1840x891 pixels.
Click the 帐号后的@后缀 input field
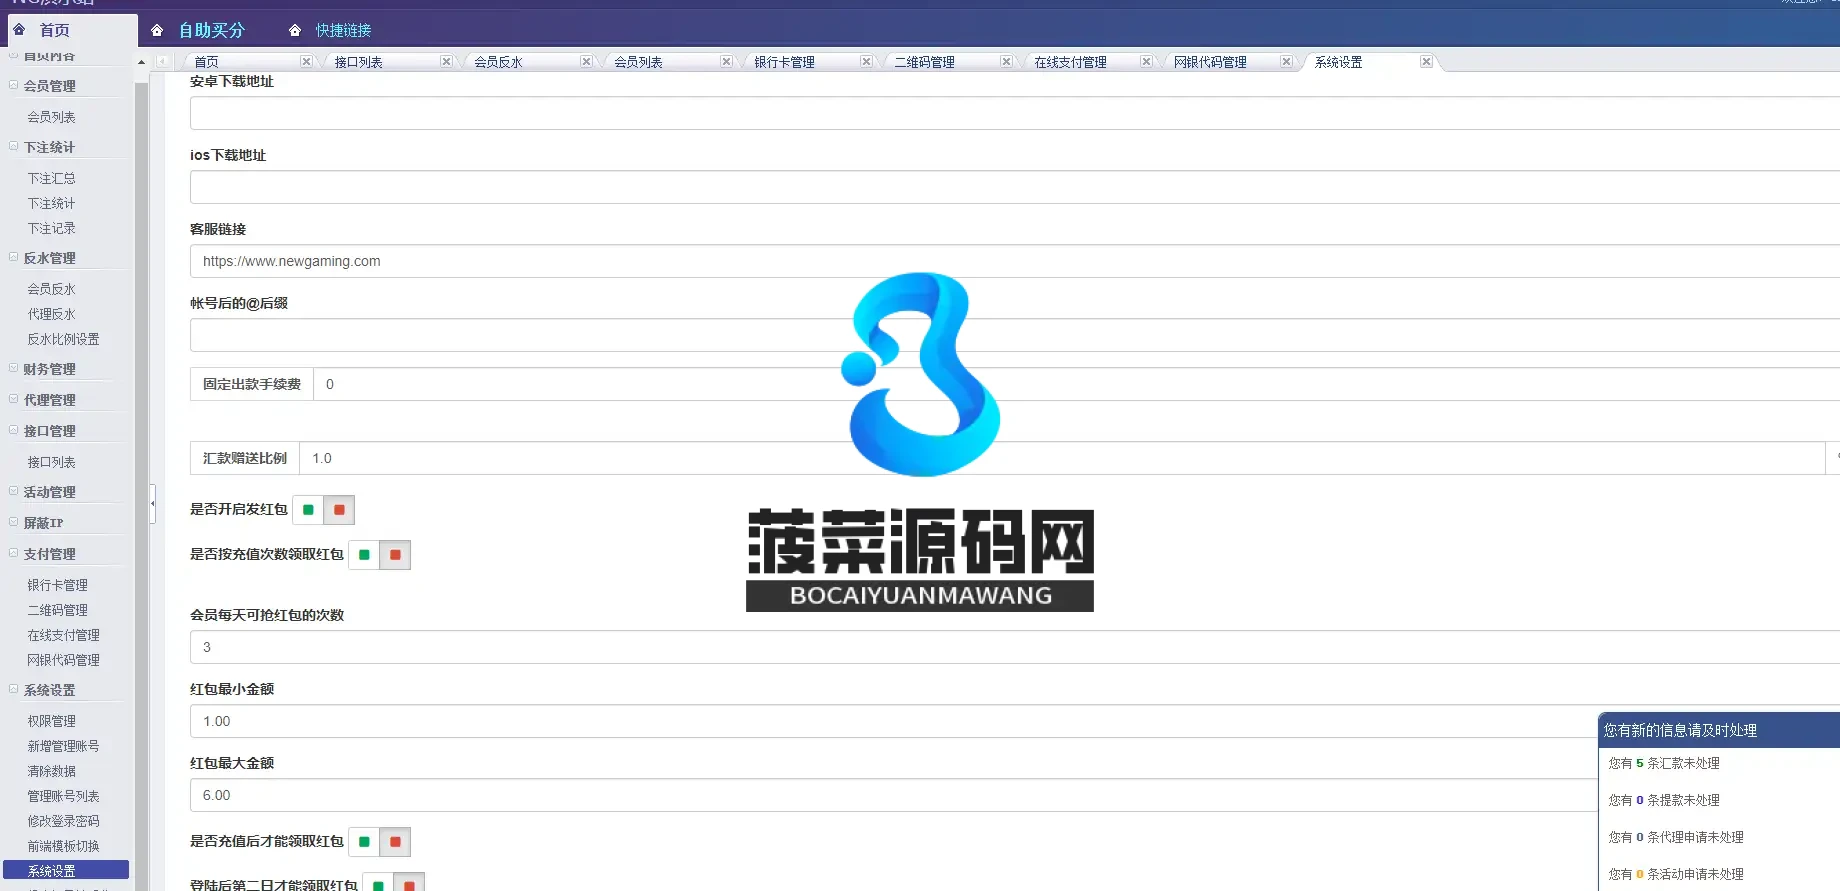pyautogui.click(x=1015, y=335)
